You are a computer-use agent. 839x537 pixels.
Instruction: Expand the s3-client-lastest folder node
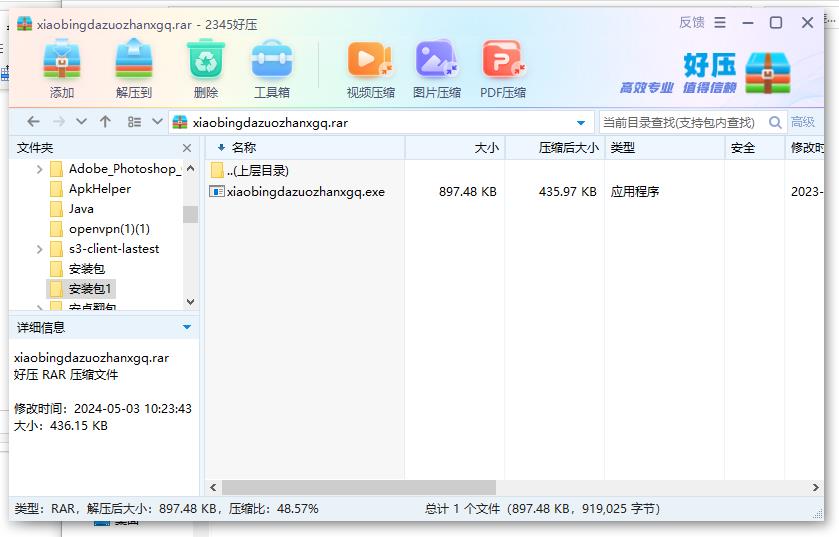pyautogui.click(x=39, y=249)
